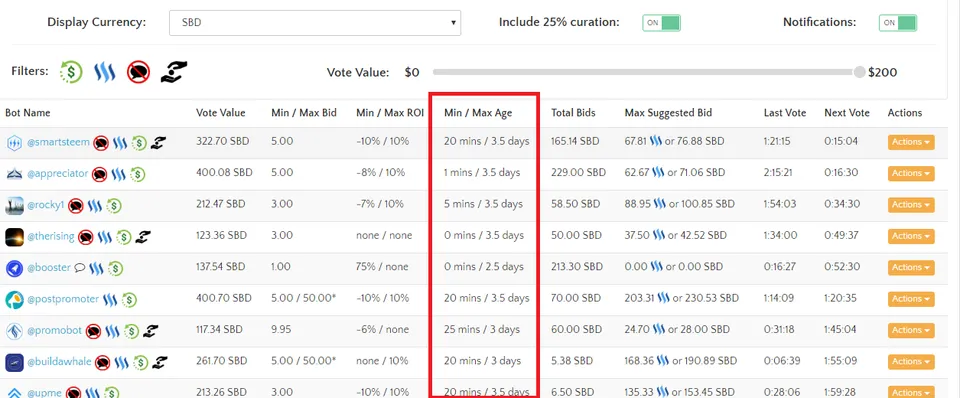Click the comment bubble icon beside @booster

click(80, 268)
